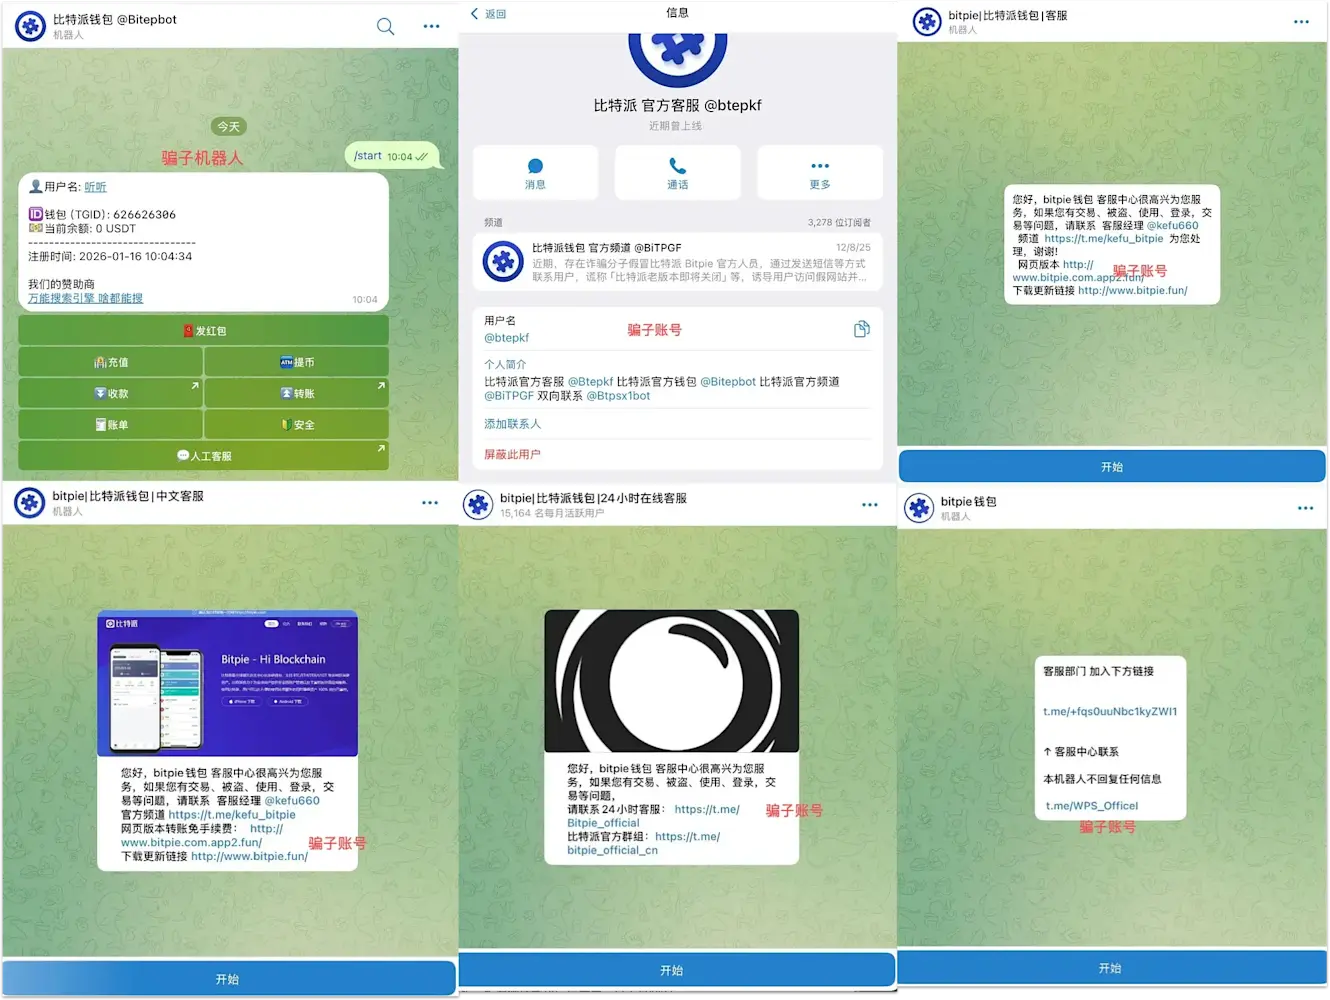Copy the @btepkf username with the copy icon
Viewport: 1330px width, 1000px height.
coord(861,329)
